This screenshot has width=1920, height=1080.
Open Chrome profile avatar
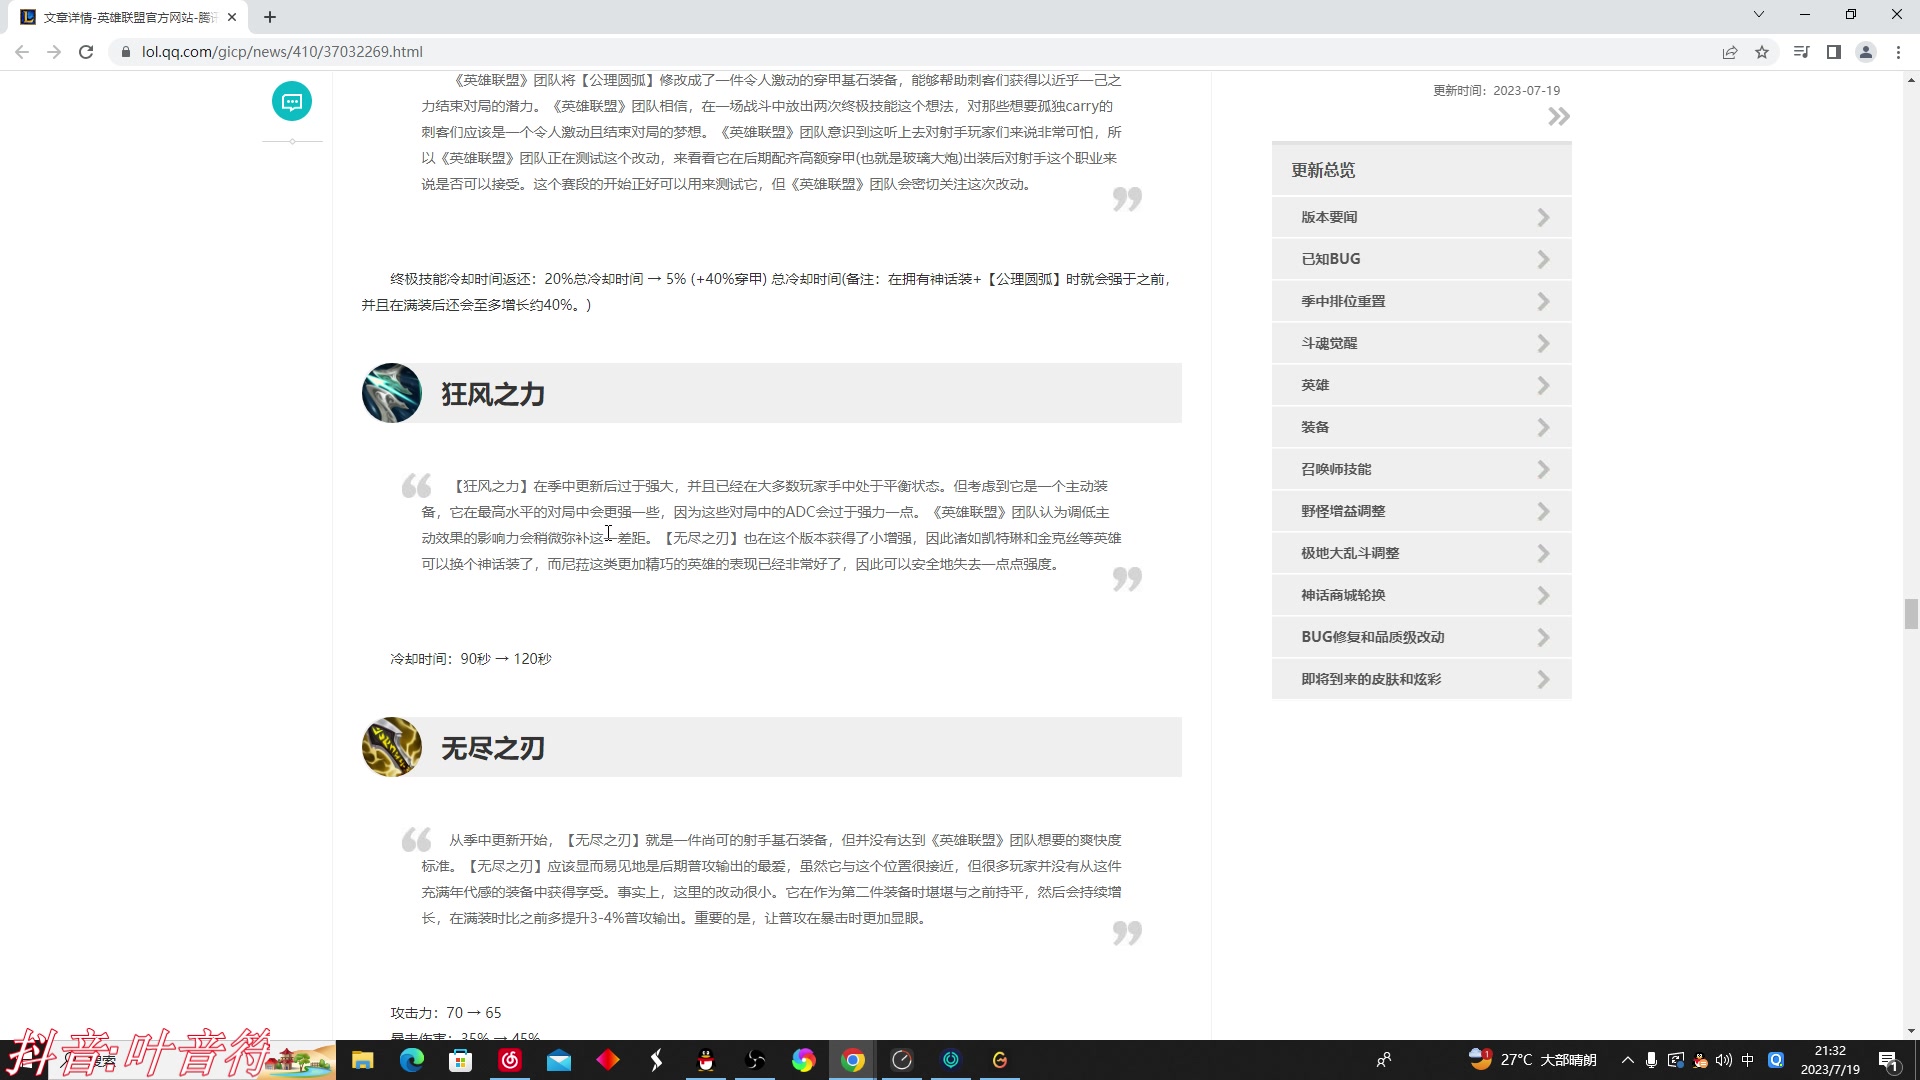pyautogui.click(x=1865, y=52)
